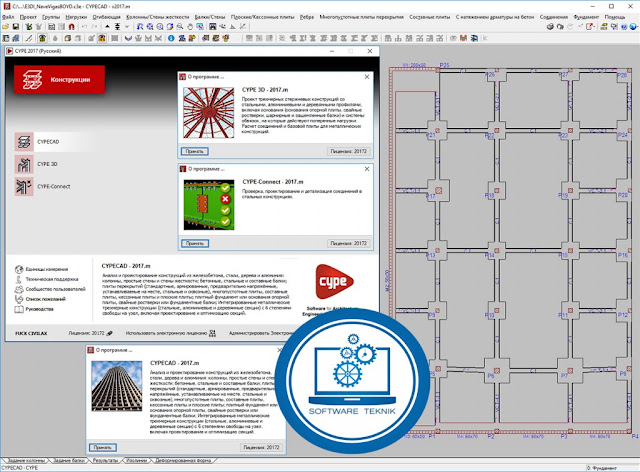640x472 pixels.
Task: Click column P17 in the floor plan
Action: pyautogui.click(x=438, y=190)
